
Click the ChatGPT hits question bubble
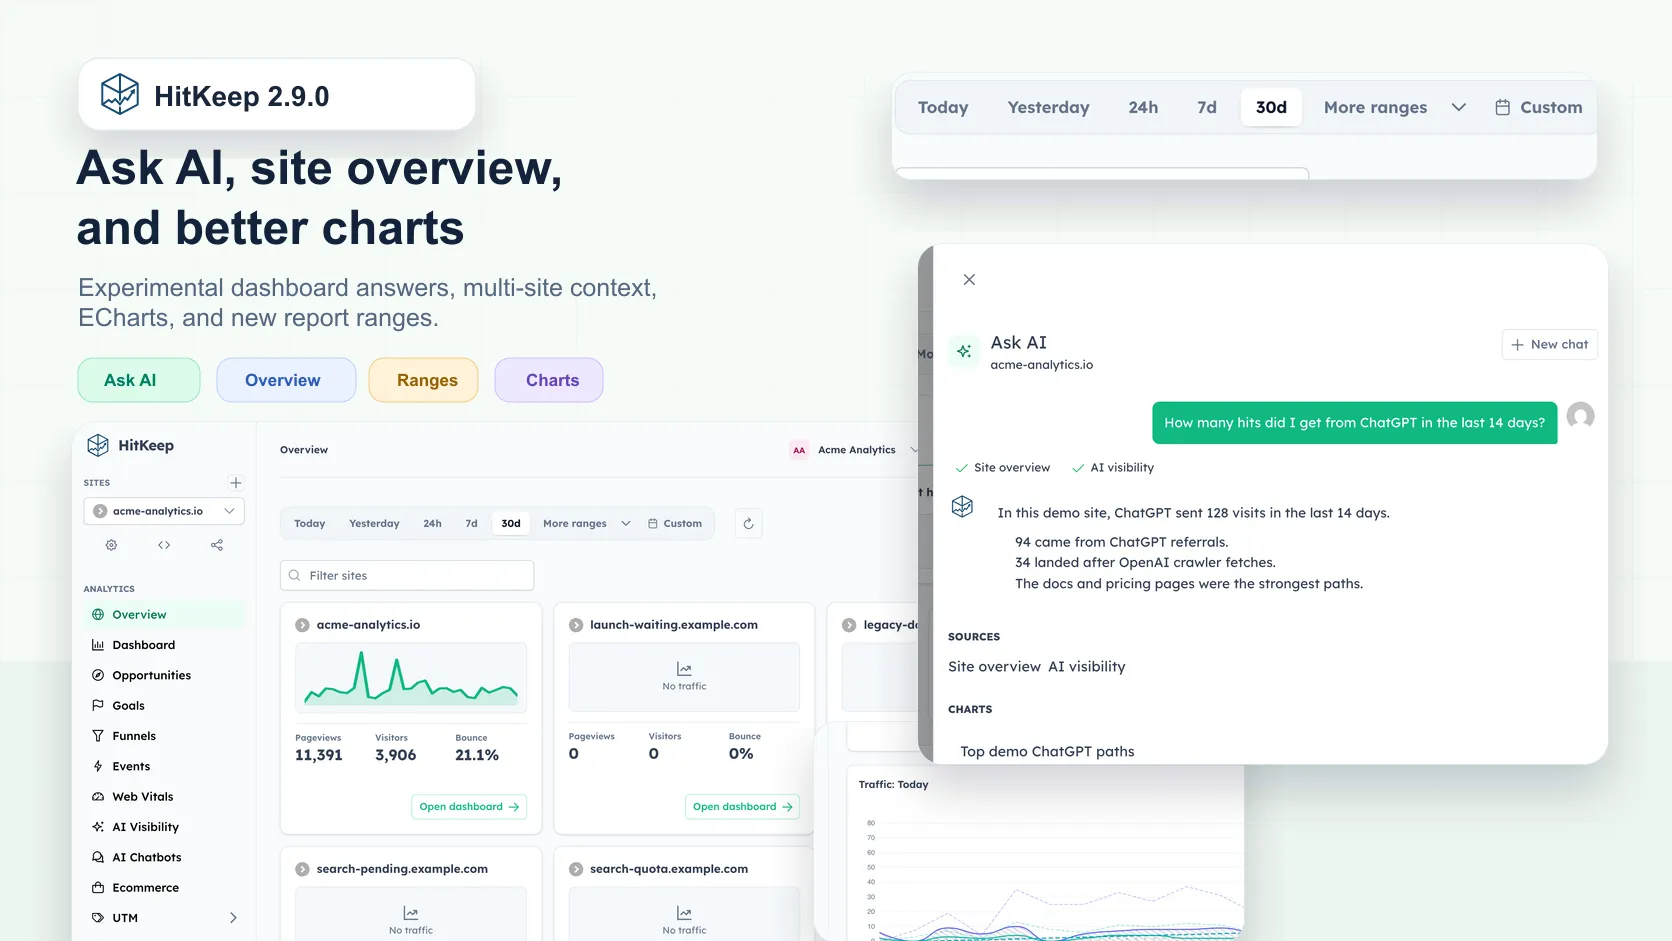pos(1355,423)
